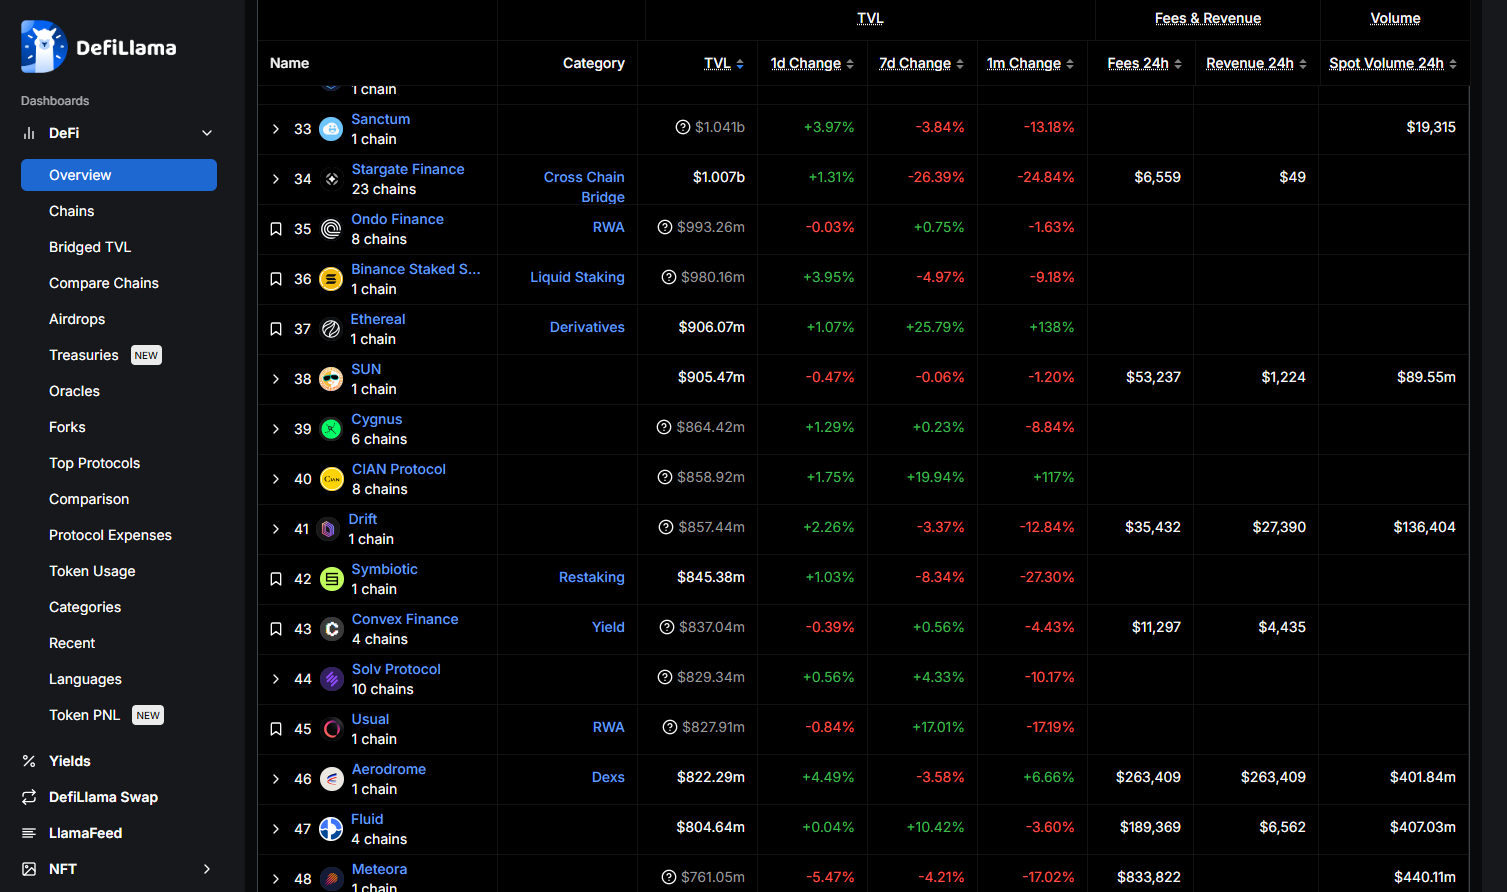Viewport: 1507px width, 892px height.
Task: Open the Chains sidebar page
Action: click(x=72, y=211)
